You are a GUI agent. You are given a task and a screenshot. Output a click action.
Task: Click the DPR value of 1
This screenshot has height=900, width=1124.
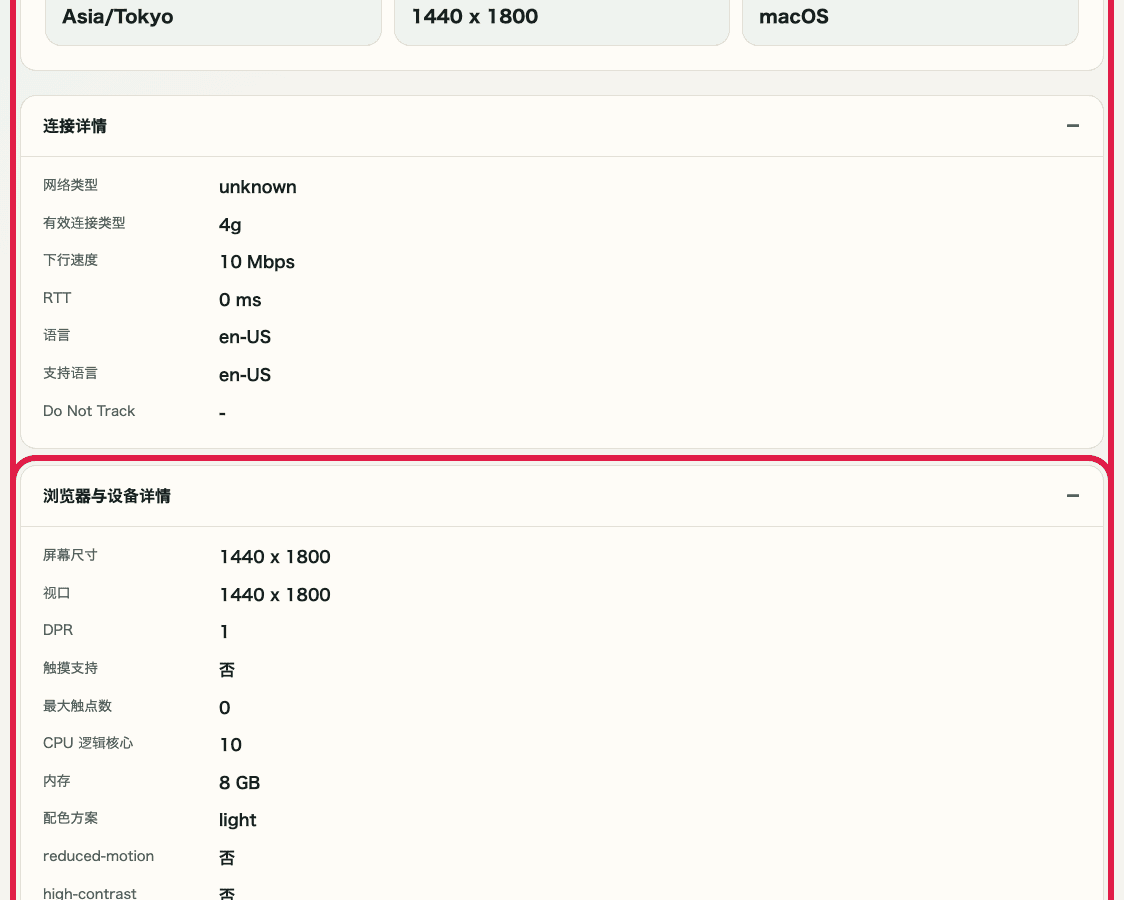(224, 631)
